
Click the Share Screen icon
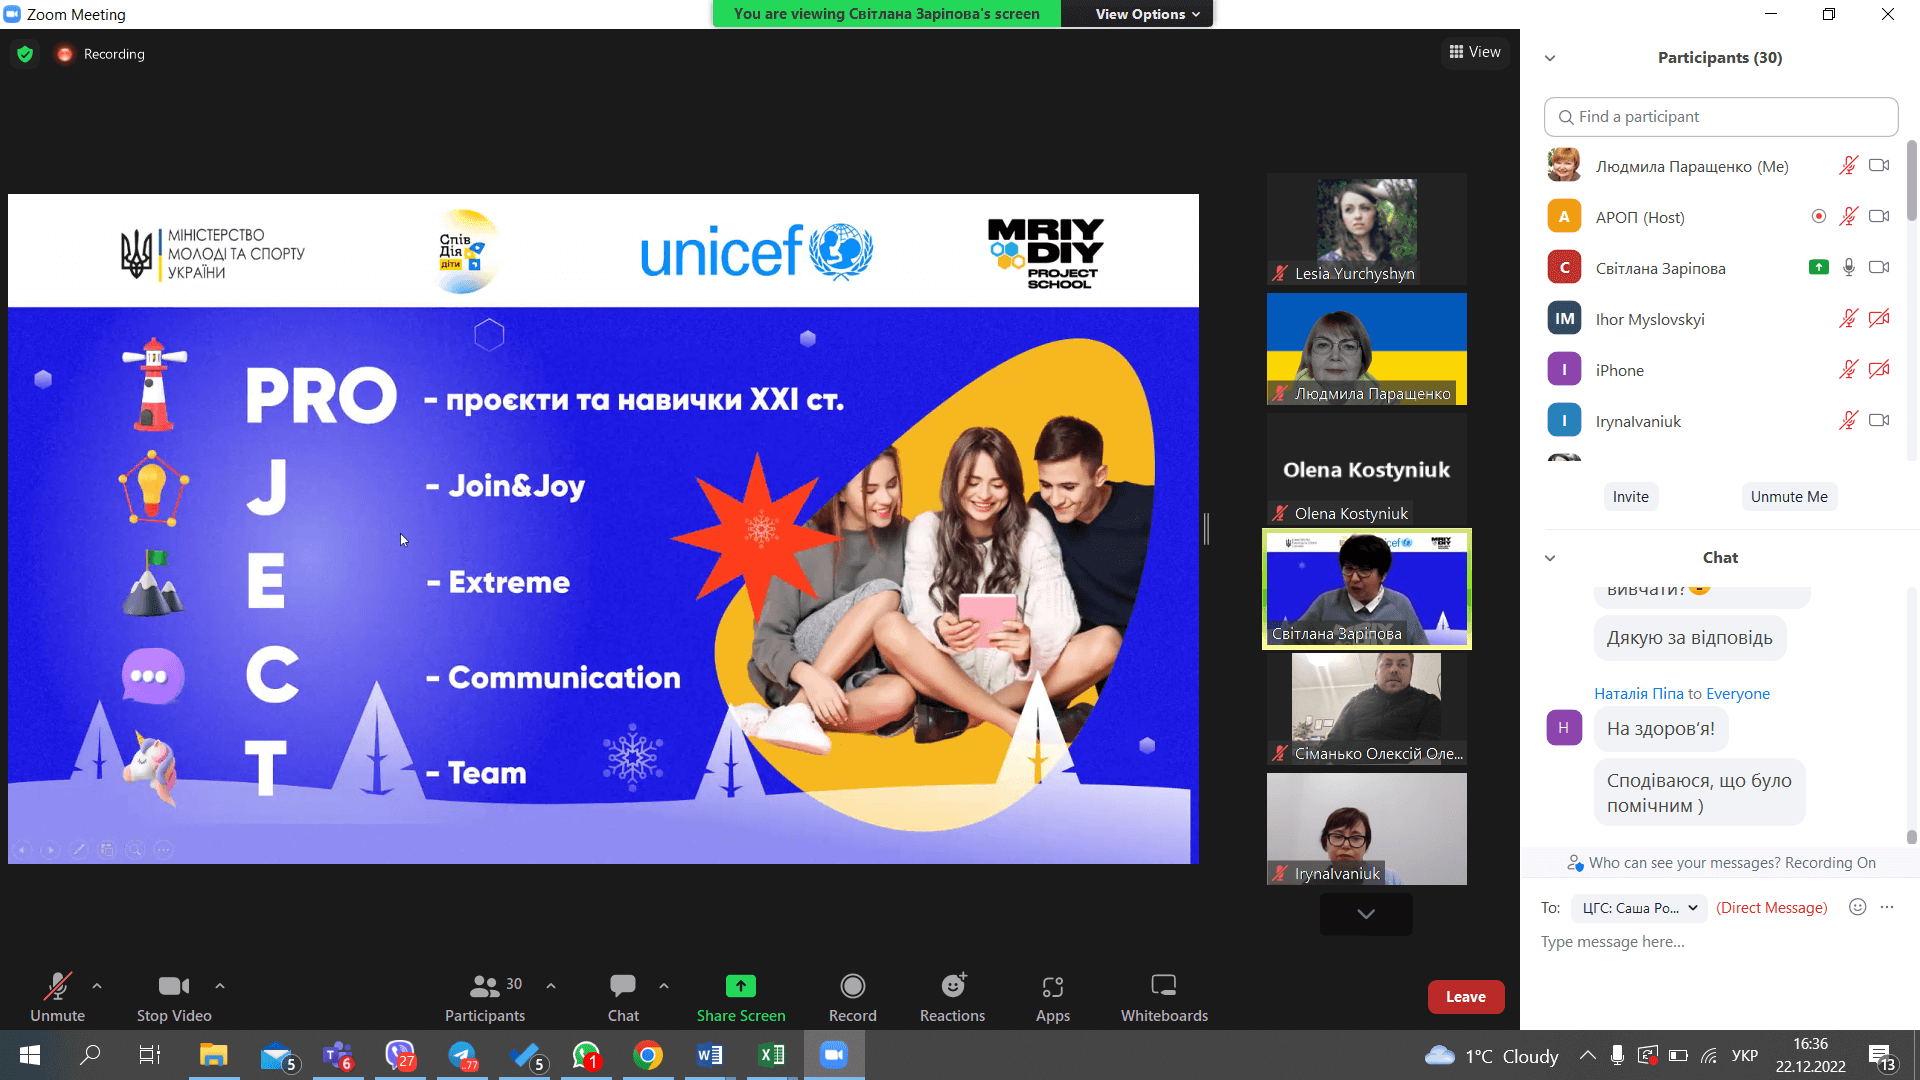coord(740,986)
